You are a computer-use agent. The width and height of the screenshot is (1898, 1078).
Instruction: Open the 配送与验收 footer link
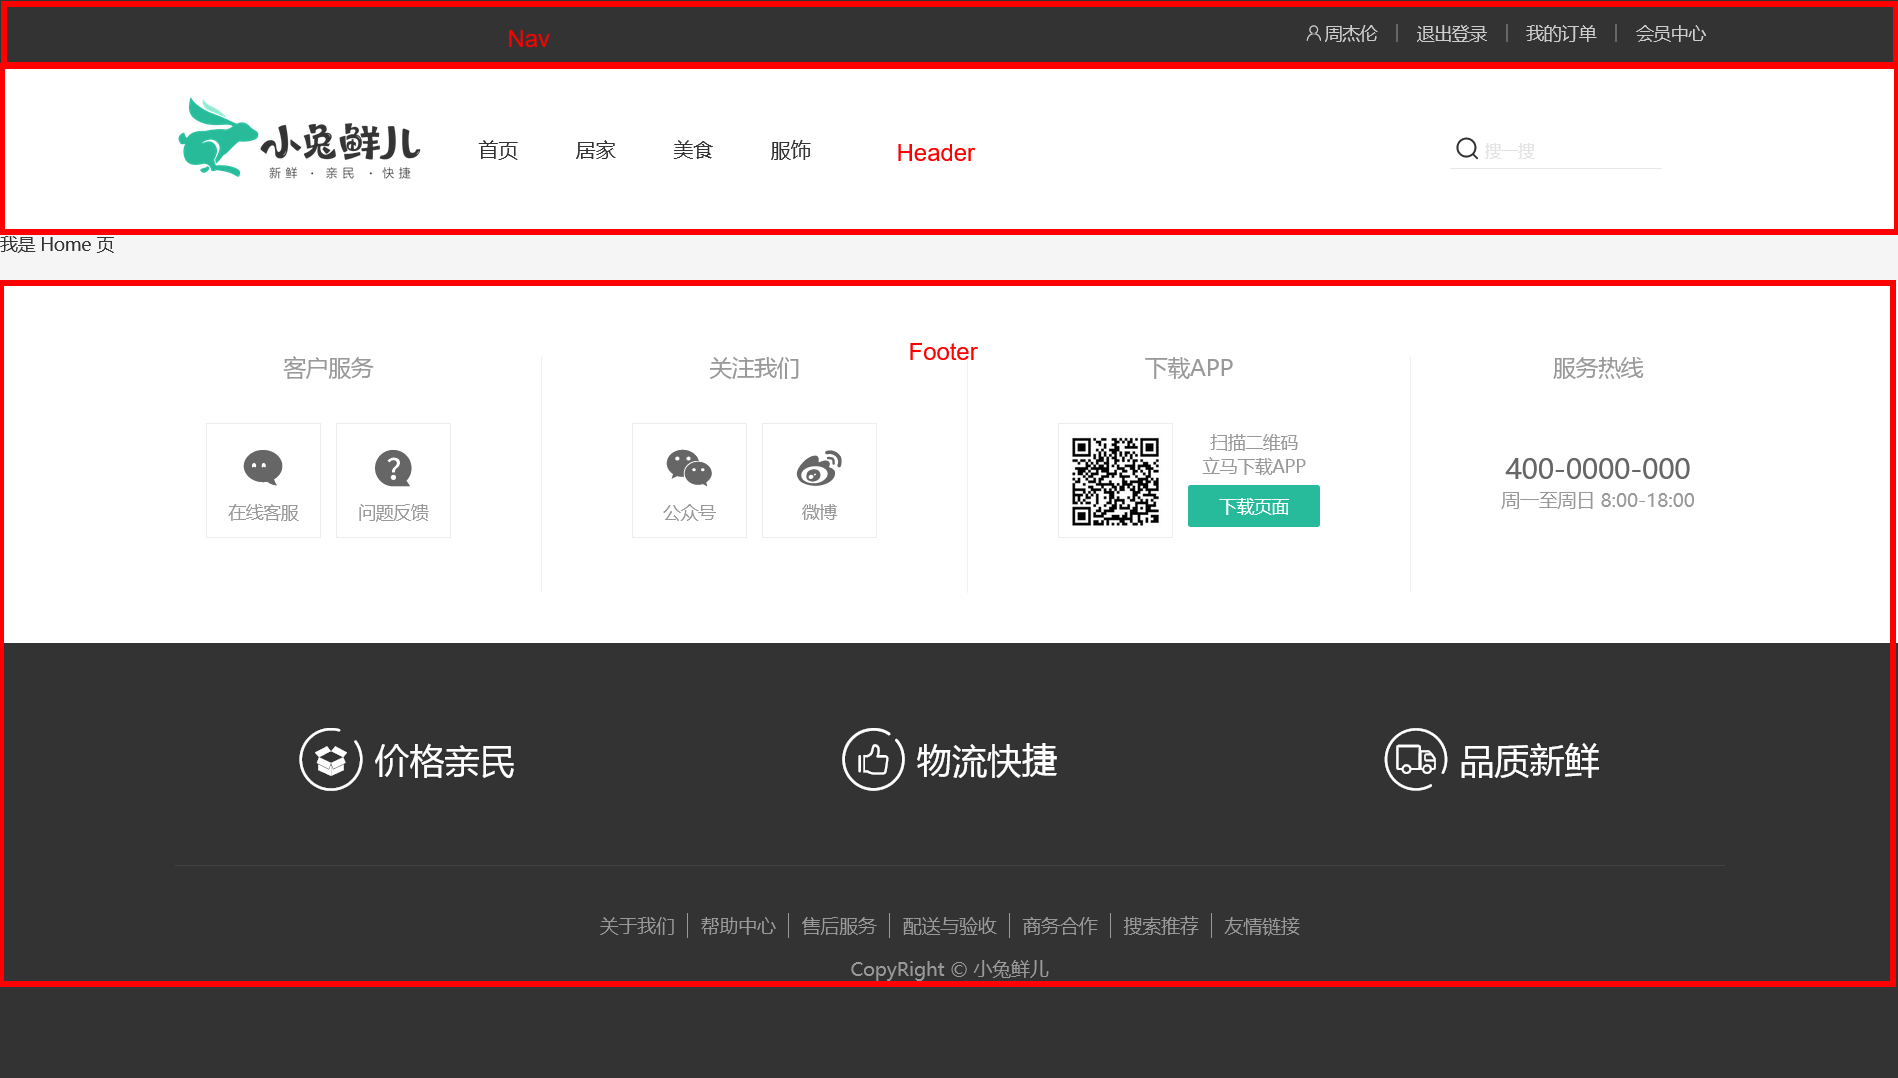pyautogui.click(x=950, y=926)
